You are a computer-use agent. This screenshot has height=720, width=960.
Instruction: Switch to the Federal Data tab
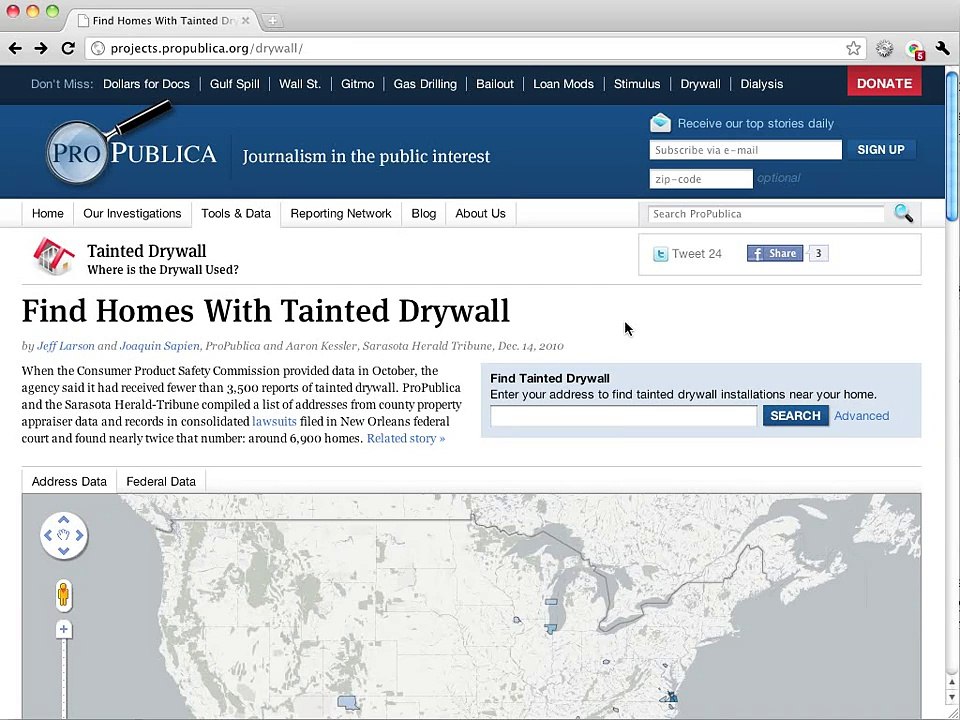(161, 482)
